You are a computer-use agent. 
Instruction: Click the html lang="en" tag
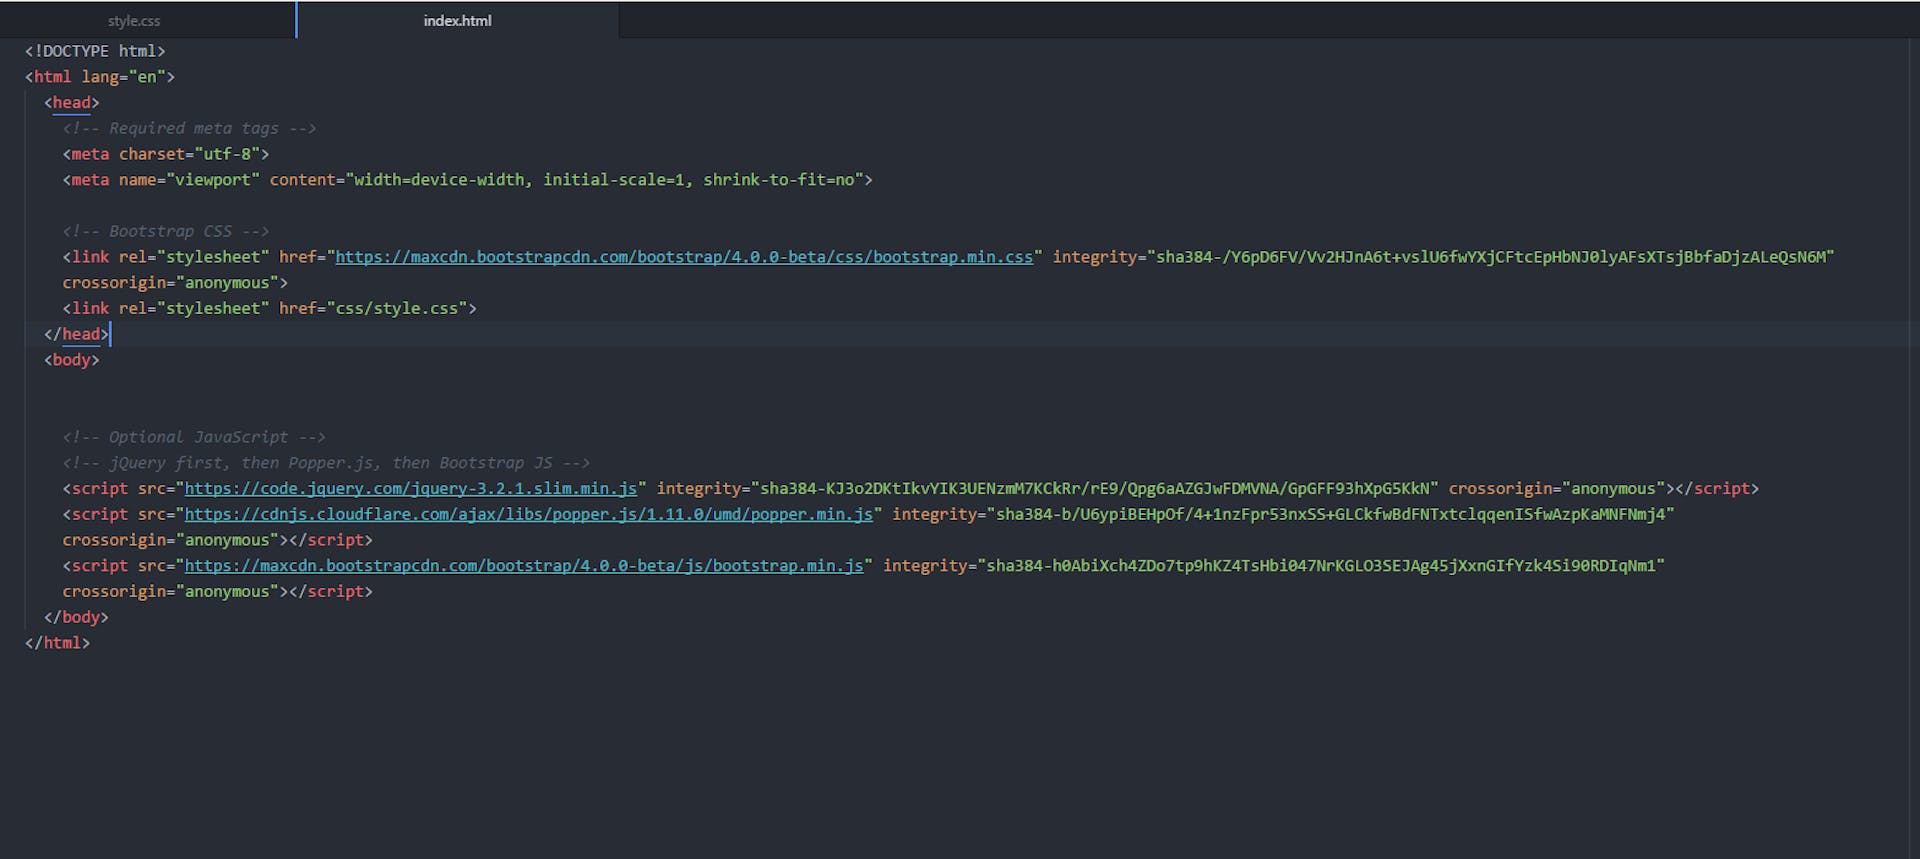100,77
